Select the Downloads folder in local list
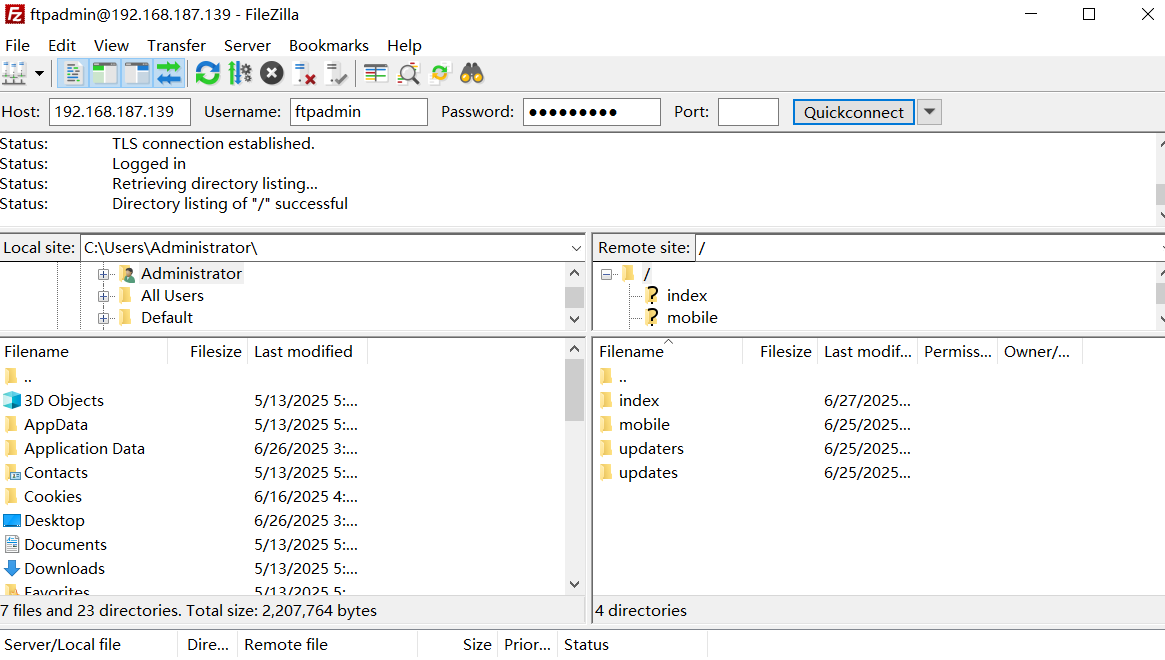 point(65,569)
